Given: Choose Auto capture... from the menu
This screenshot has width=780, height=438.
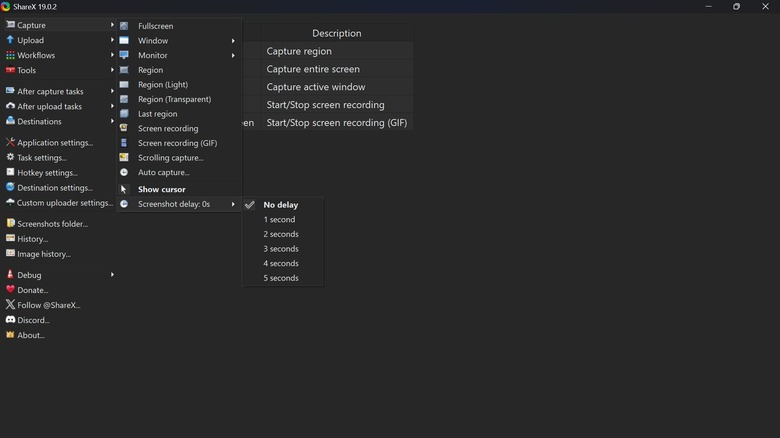Looking at the screenshot, I should point(180,172).
